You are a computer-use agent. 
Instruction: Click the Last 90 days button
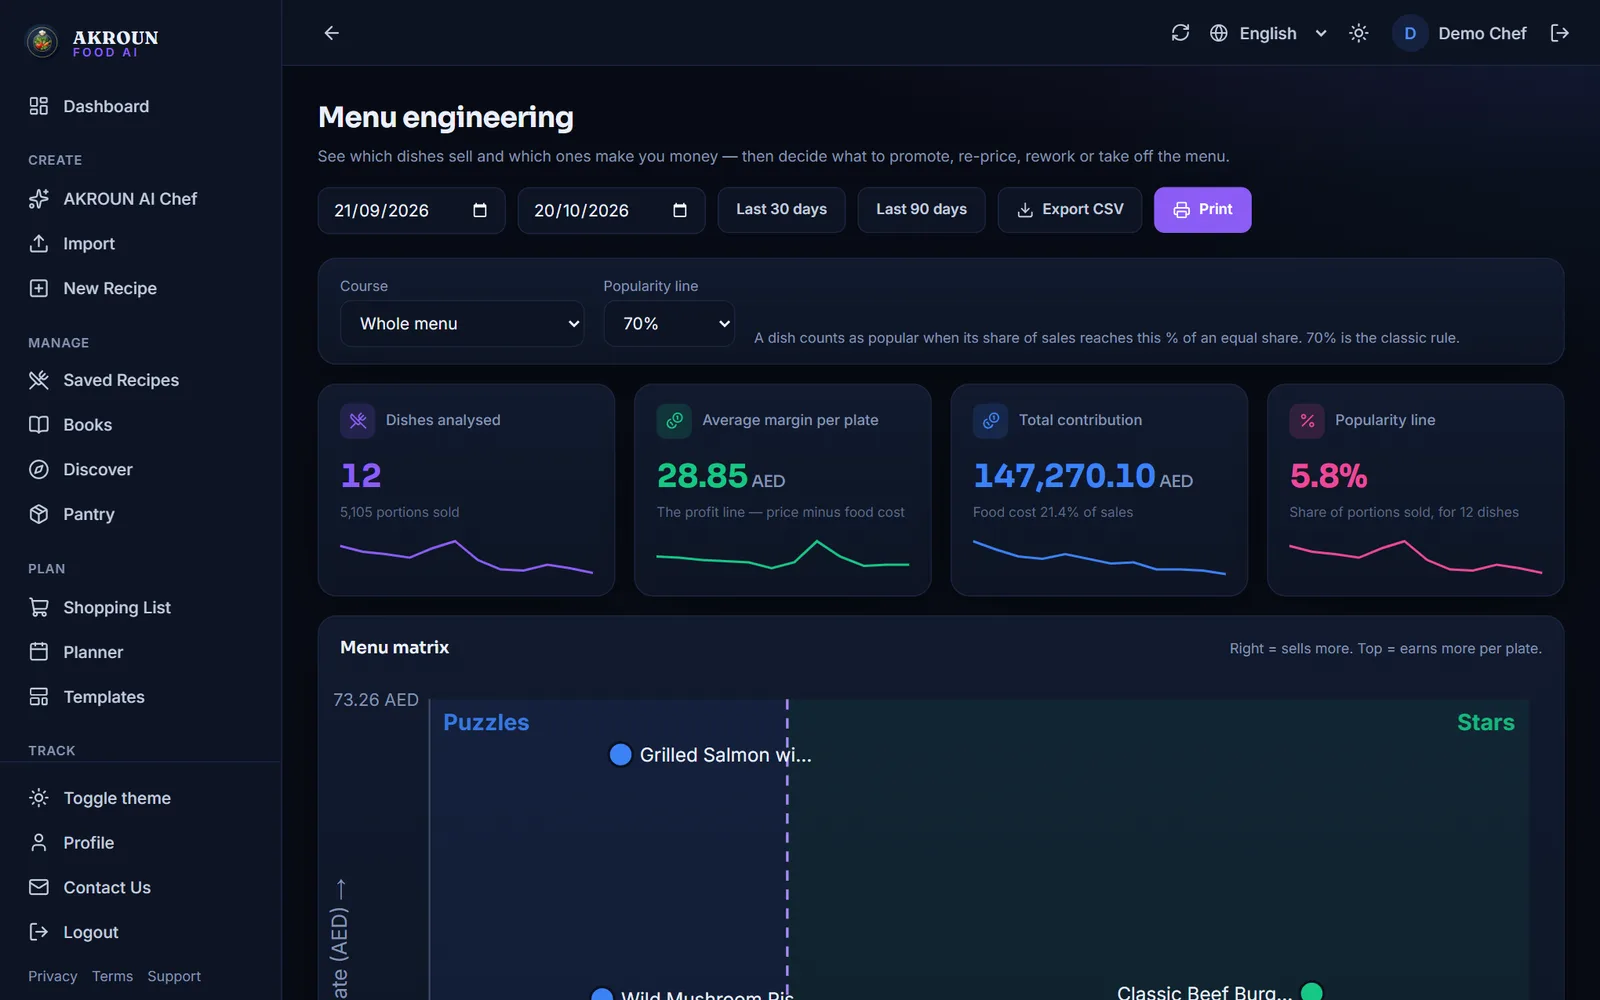[x=922, y=210]
